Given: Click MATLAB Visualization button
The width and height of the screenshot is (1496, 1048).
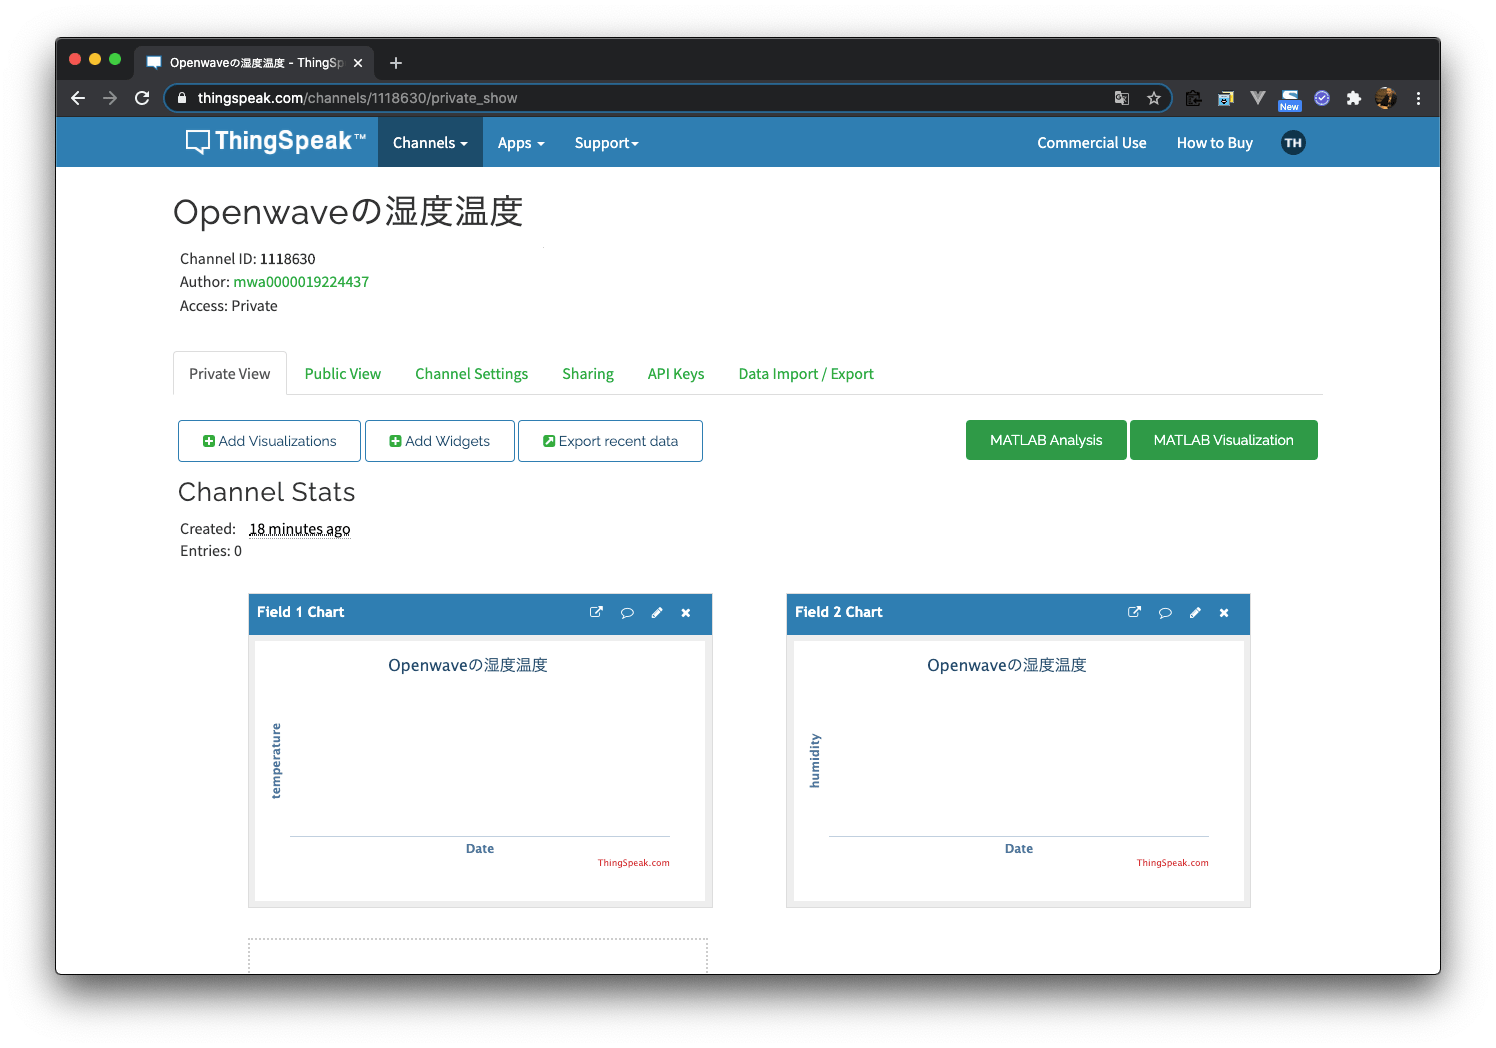Looking at the screenshot, I should [1224, 440].
